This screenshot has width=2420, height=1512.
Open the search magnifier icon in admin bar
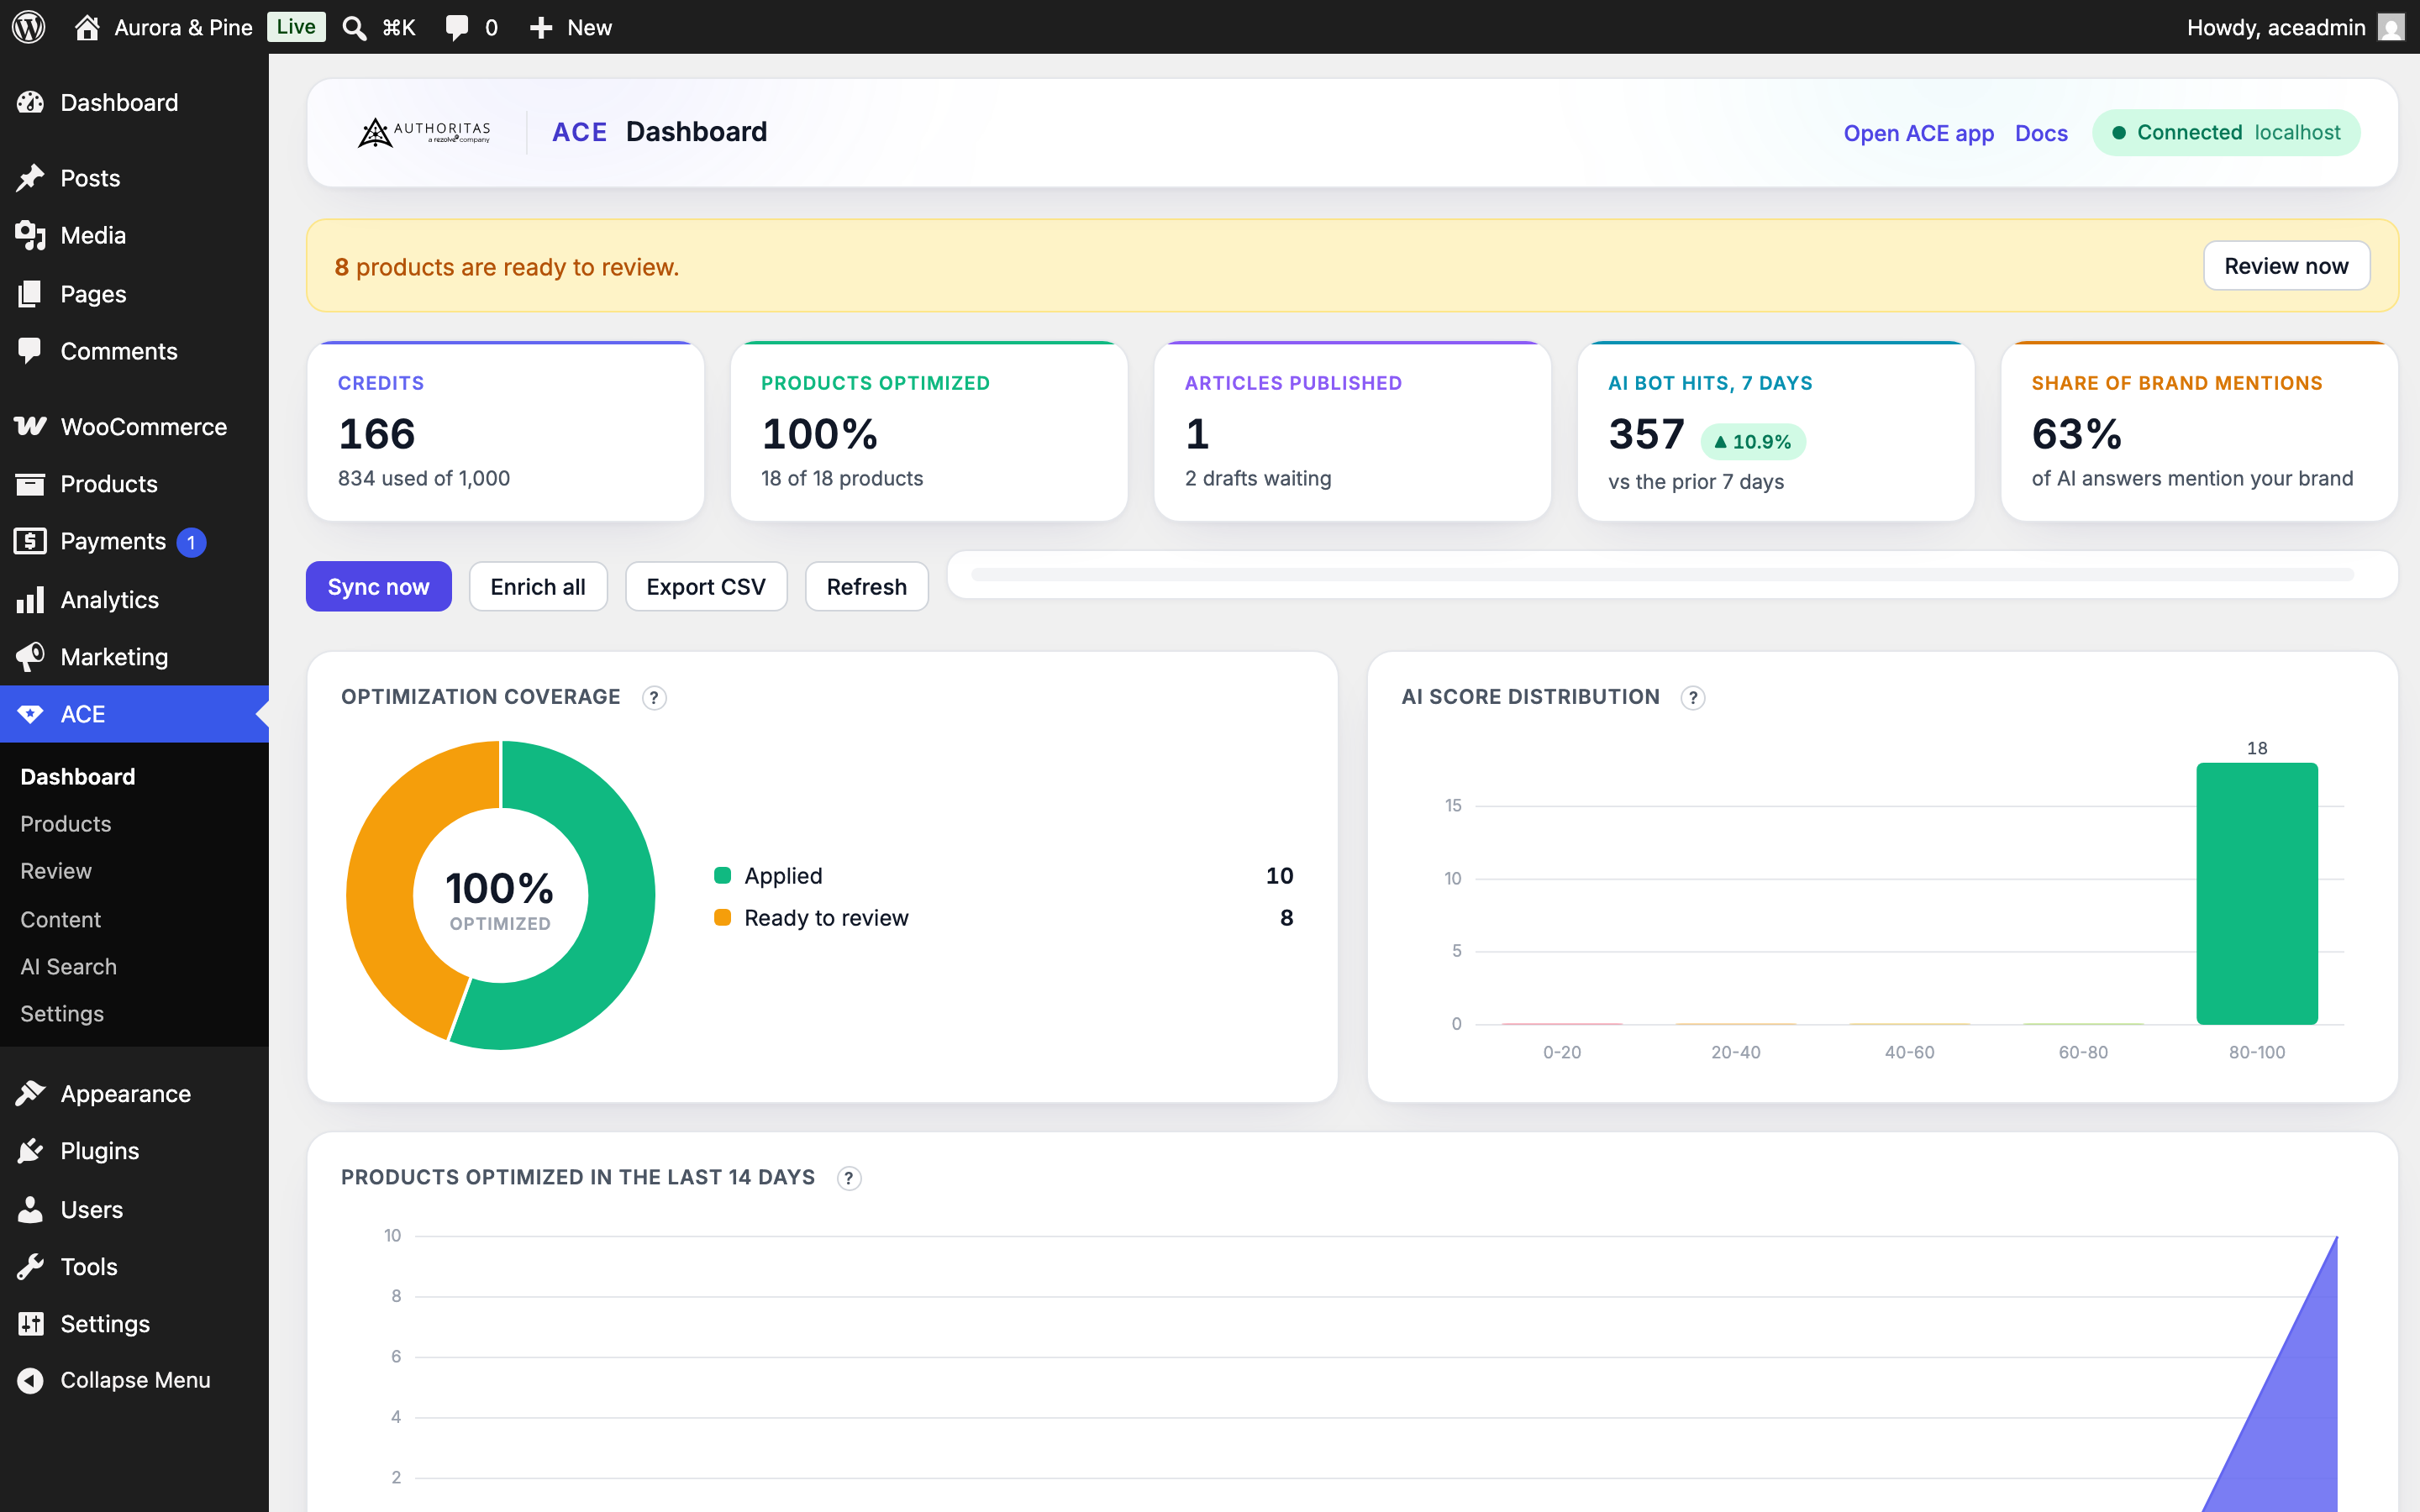(x=354, y=27)
